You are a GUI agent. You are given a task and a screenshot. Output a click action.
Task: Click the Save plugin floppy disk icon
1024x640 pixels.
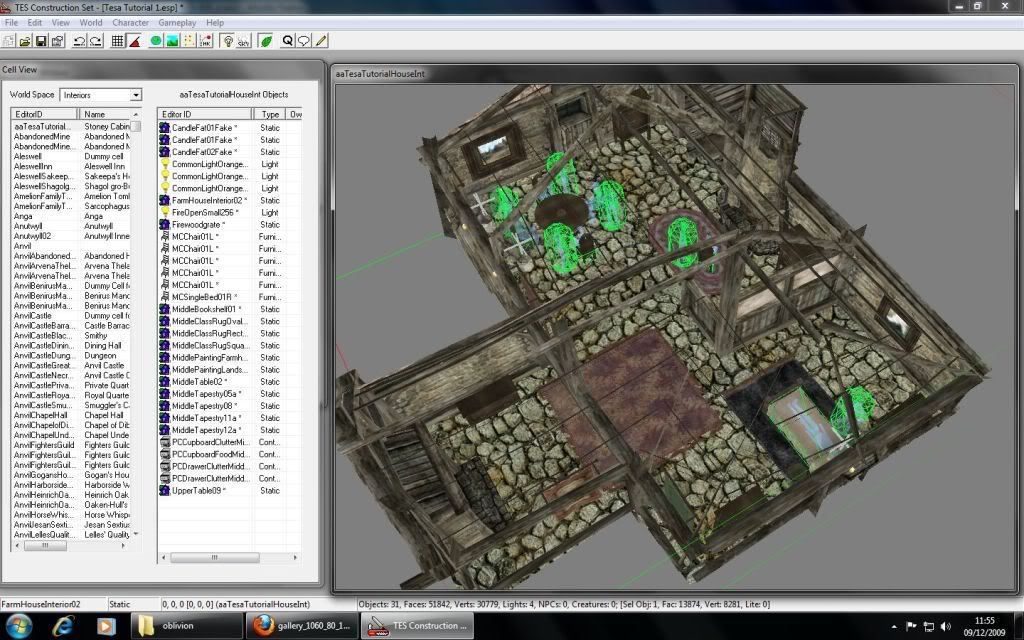tap(42, 41)
